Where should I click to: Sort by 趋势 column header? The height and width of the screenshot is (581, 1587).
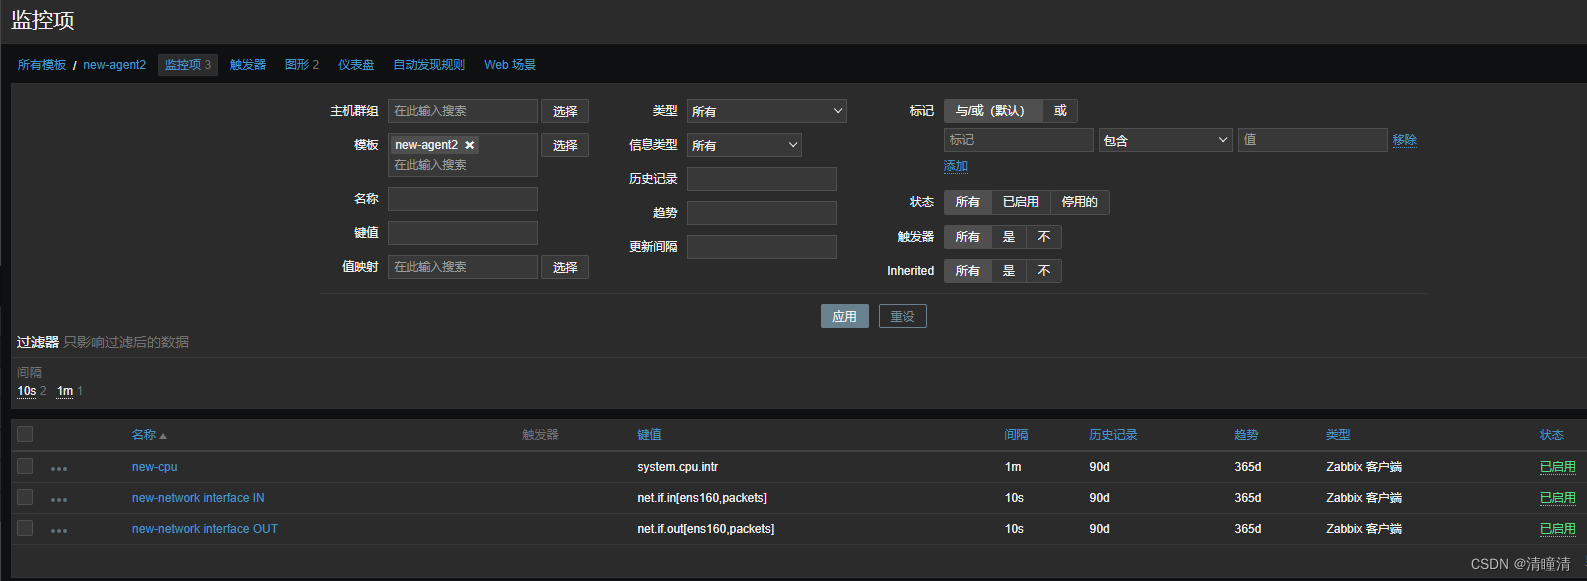pos(1246,435)
